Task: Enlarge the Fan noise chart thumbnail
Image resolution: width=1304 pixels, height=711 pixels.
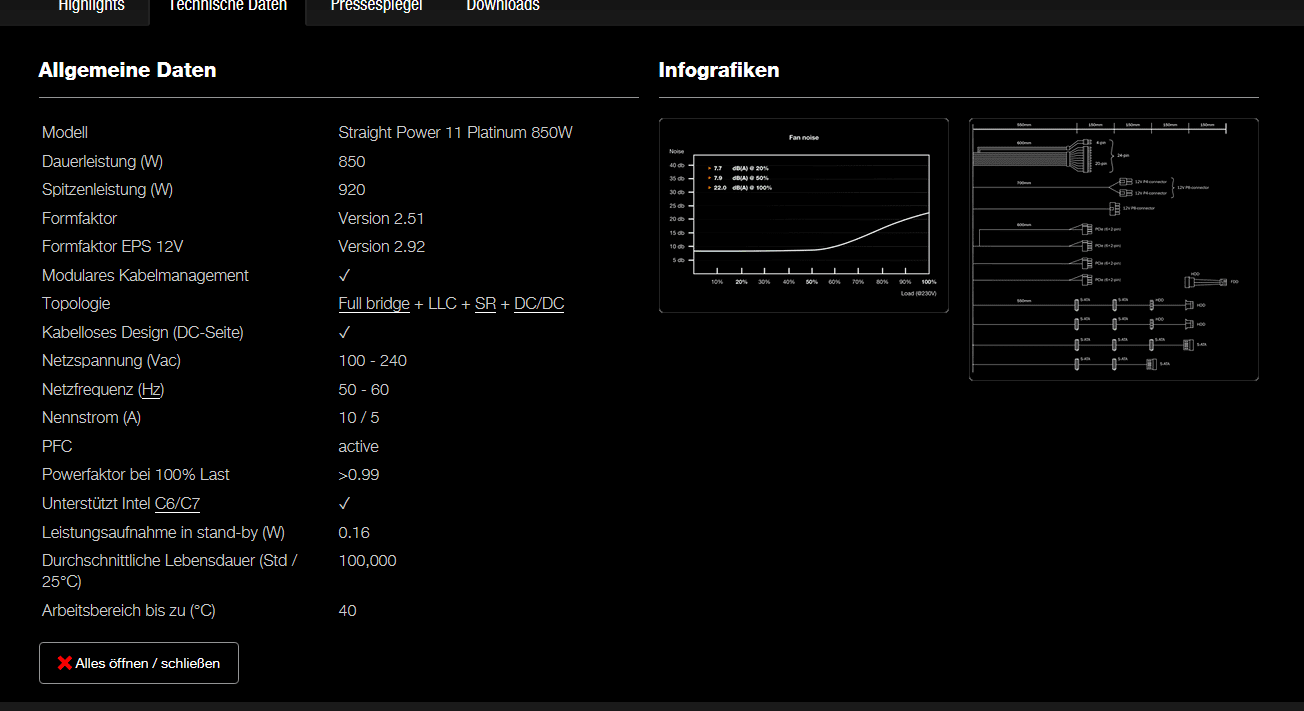Action: click(x=804, y=216)
